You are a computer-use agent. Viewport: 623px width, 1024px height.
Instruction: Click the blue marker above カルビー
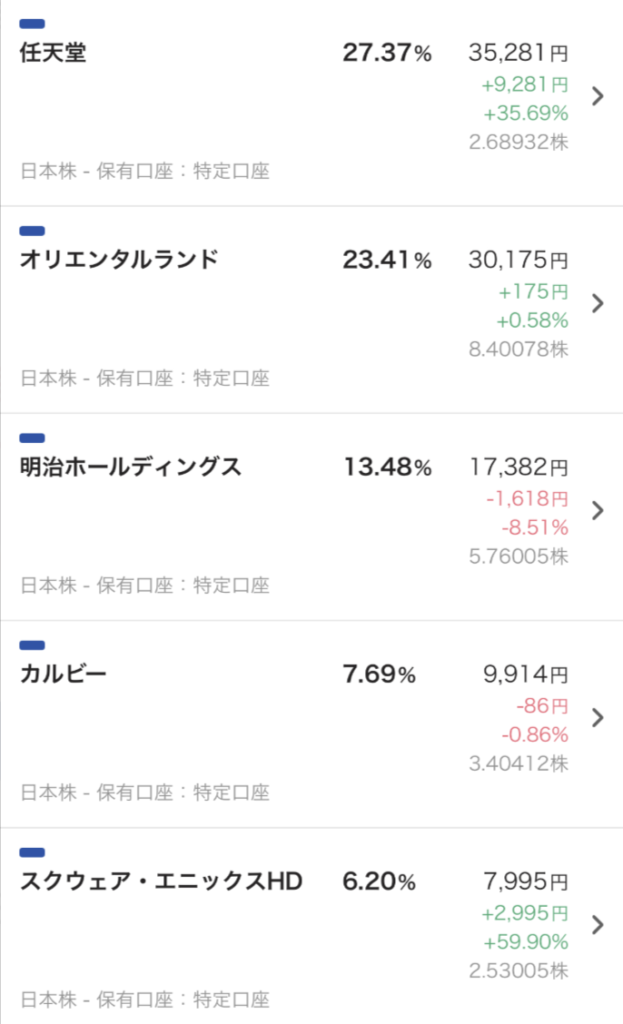tap(32, 645)
